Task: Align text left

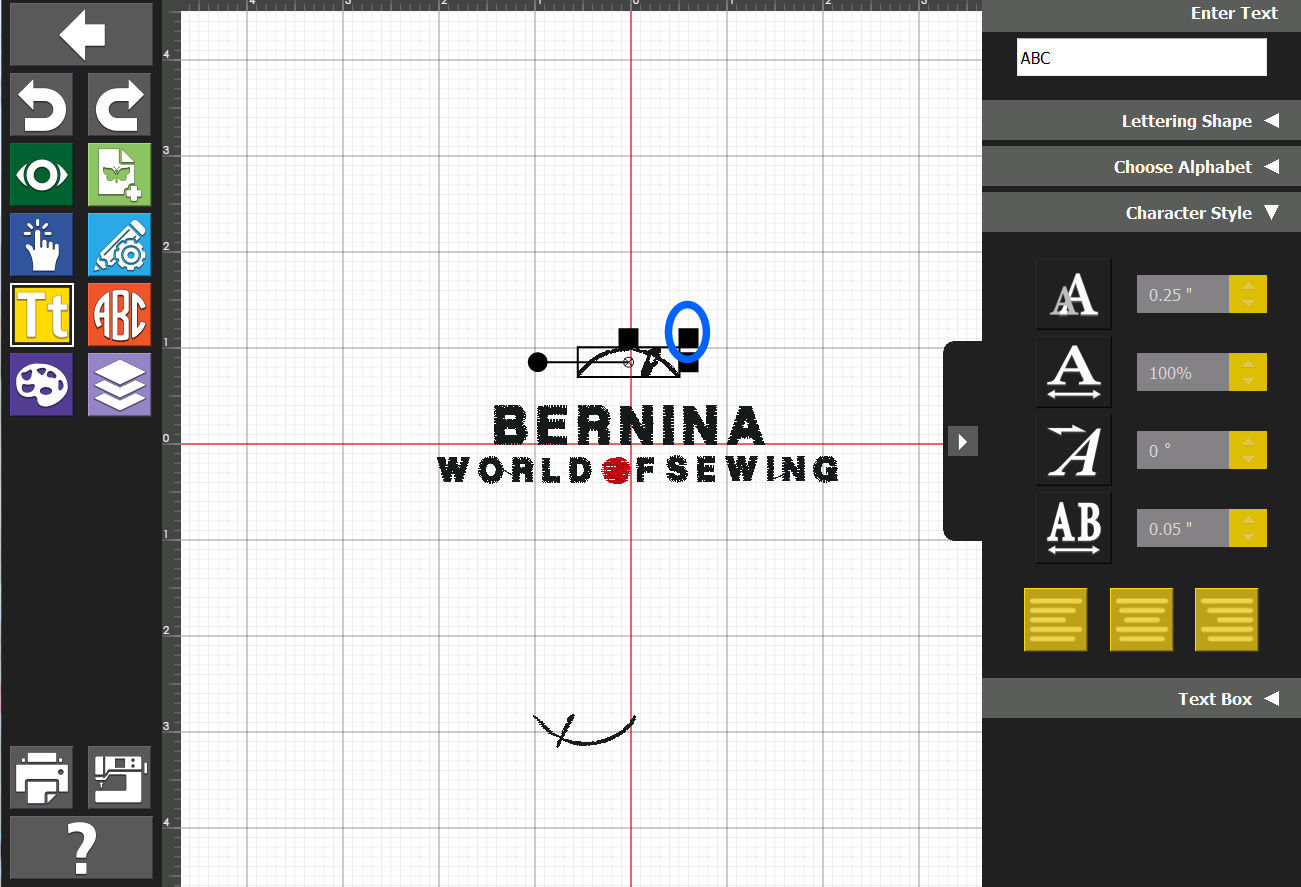Action: click(x=1055, y=620)
